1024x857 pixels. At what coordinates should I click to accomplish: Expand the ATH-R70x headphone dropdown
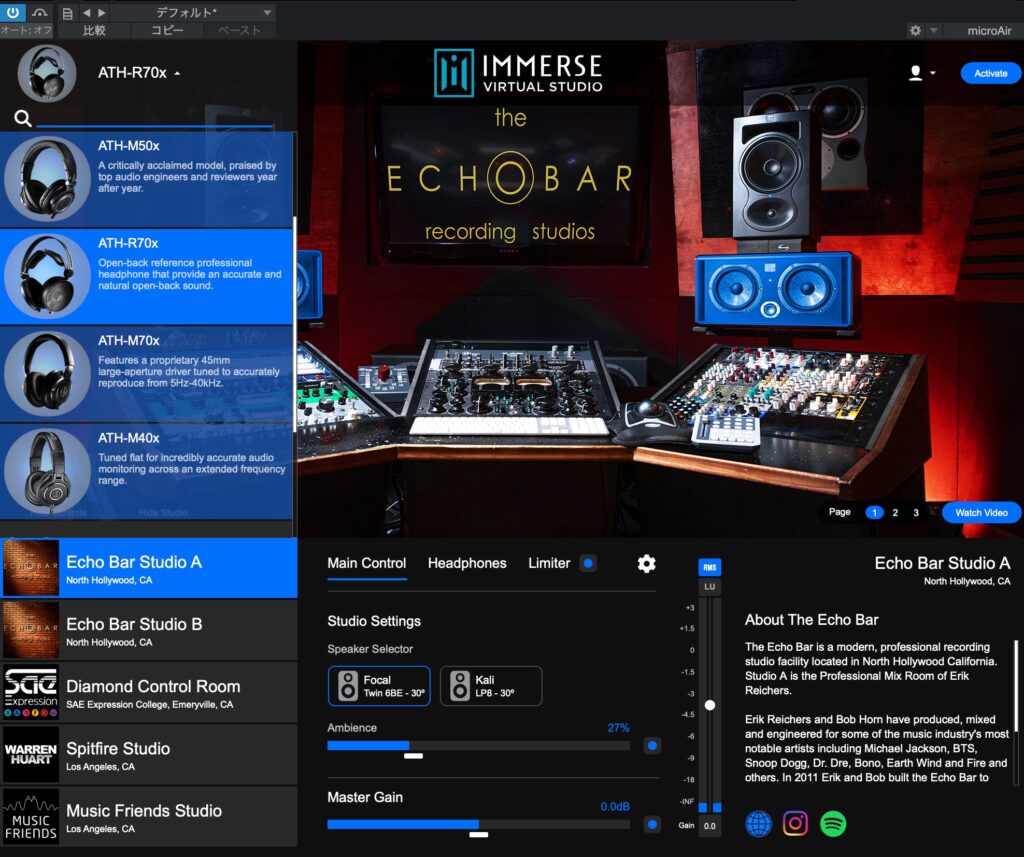pyautogui.click(x=139, y=73)
